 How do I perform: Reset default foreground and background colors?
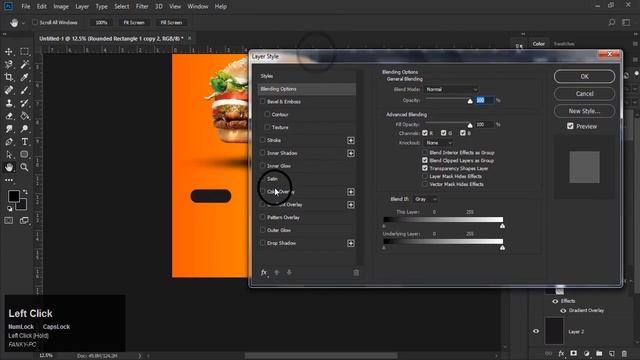coord(10,209)
